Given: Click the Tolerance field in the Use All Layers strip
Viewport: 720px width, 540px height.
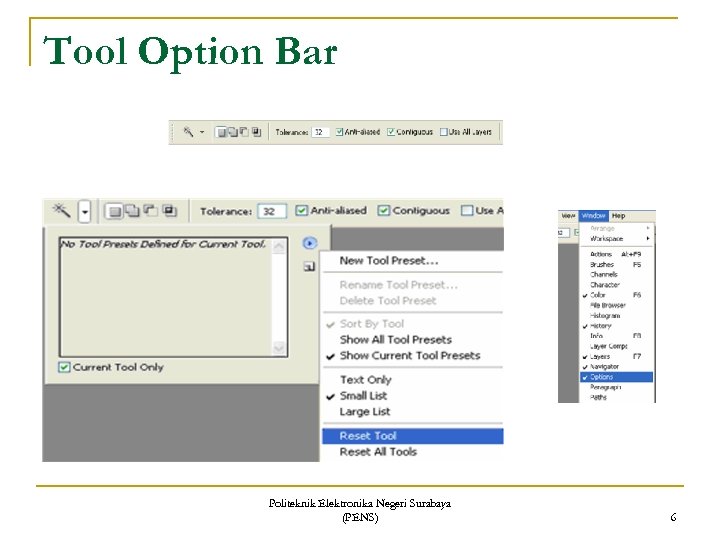Looking at the screenshot, I should [x=320, y=132].
